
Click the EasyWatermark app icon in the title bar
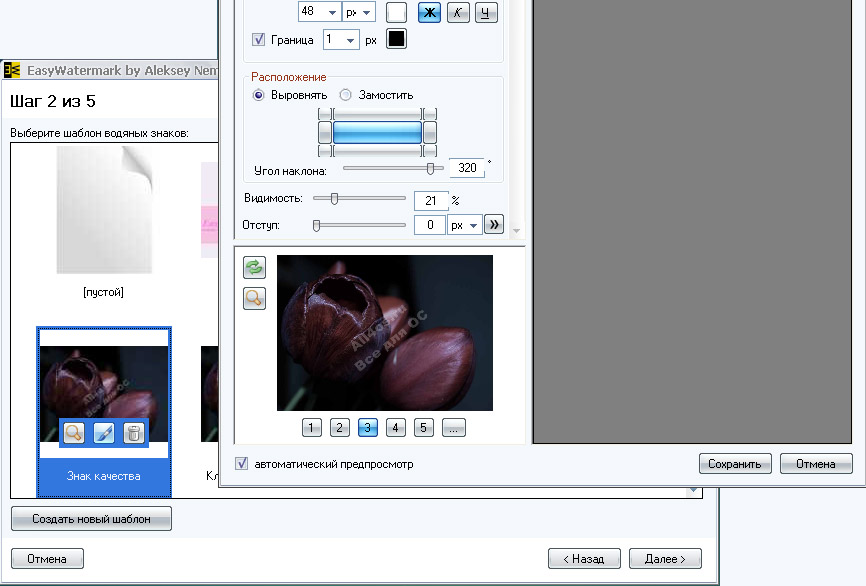12,70
